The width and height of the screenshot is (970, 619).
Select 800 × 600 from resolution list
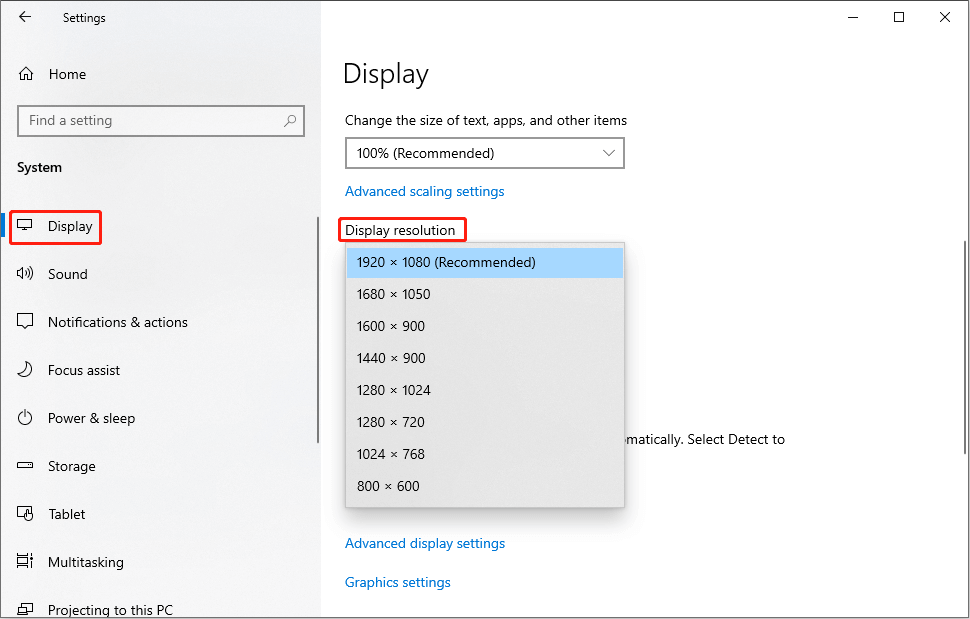(484, 486)
